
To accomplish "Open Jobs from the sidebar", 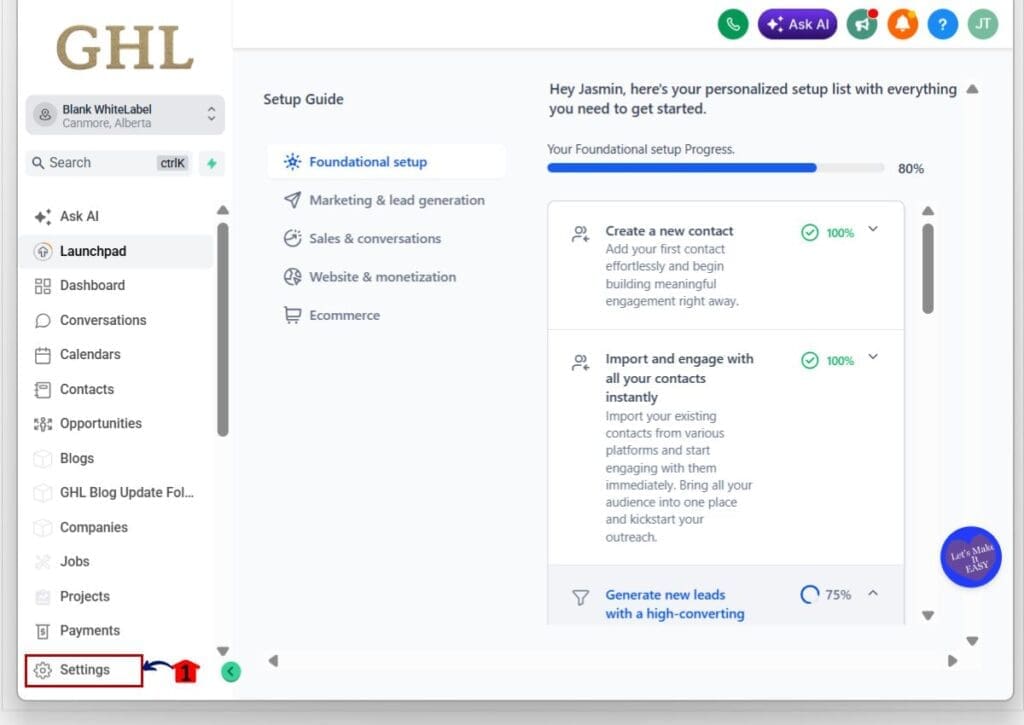I will pyautogui.click(x=116, y=562).
